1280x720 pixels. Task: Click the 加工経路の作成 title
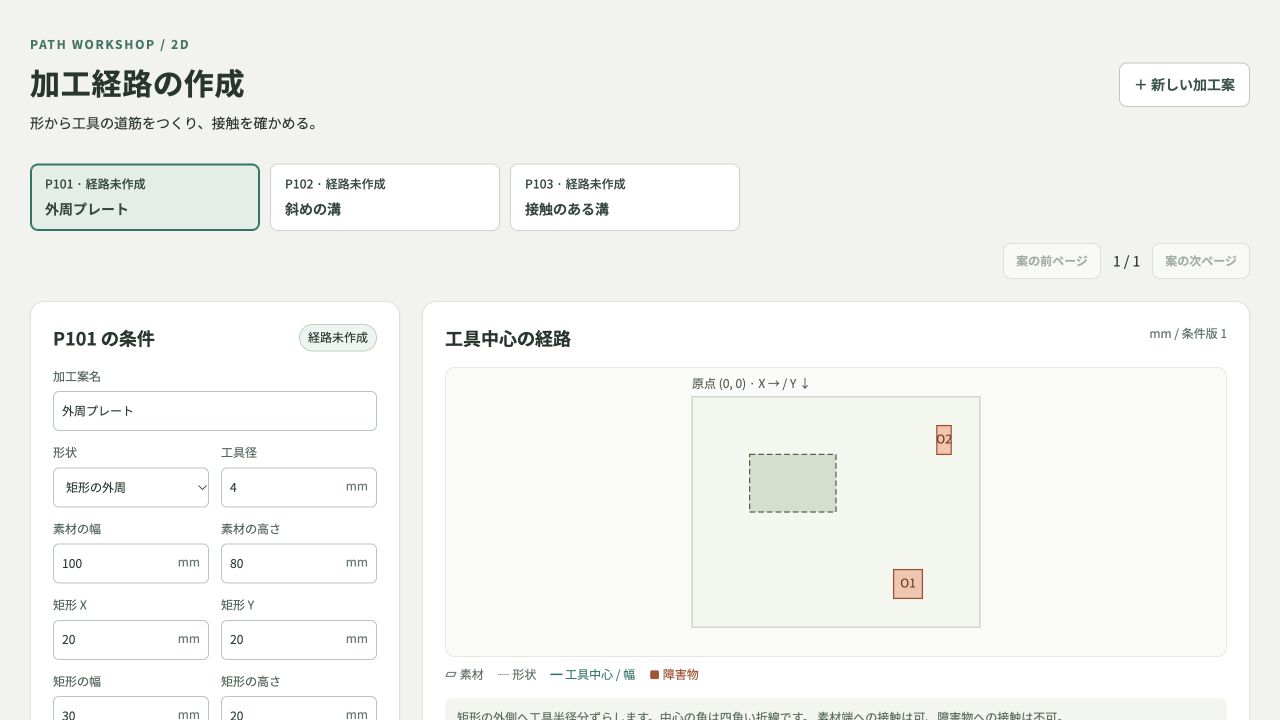[x=137, y=84]
